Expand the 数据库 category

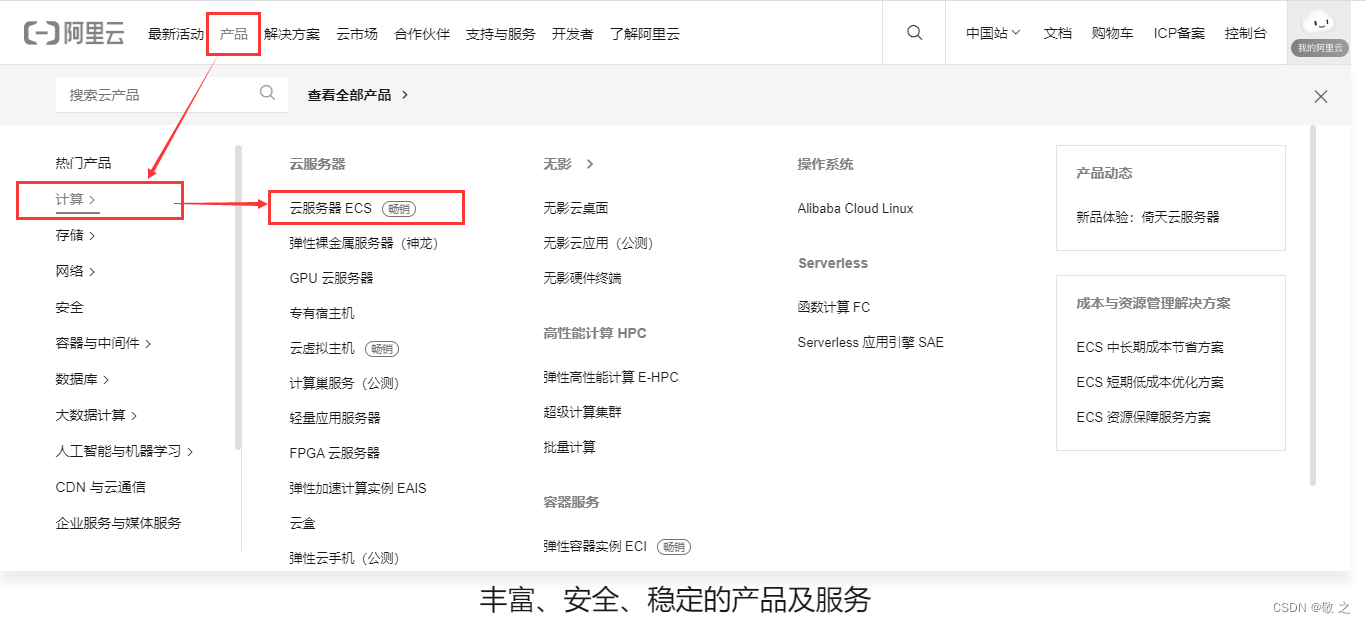[x=83, y=380]
